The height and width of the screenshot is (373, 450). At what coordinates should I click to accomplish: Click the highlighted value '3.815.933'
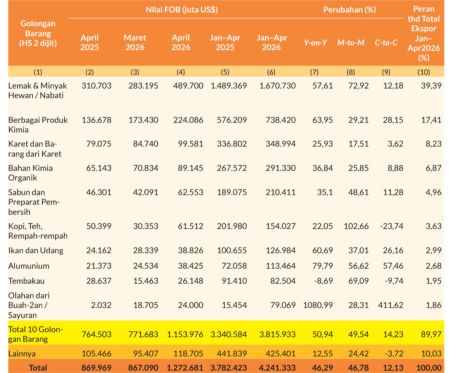[277, 334]
